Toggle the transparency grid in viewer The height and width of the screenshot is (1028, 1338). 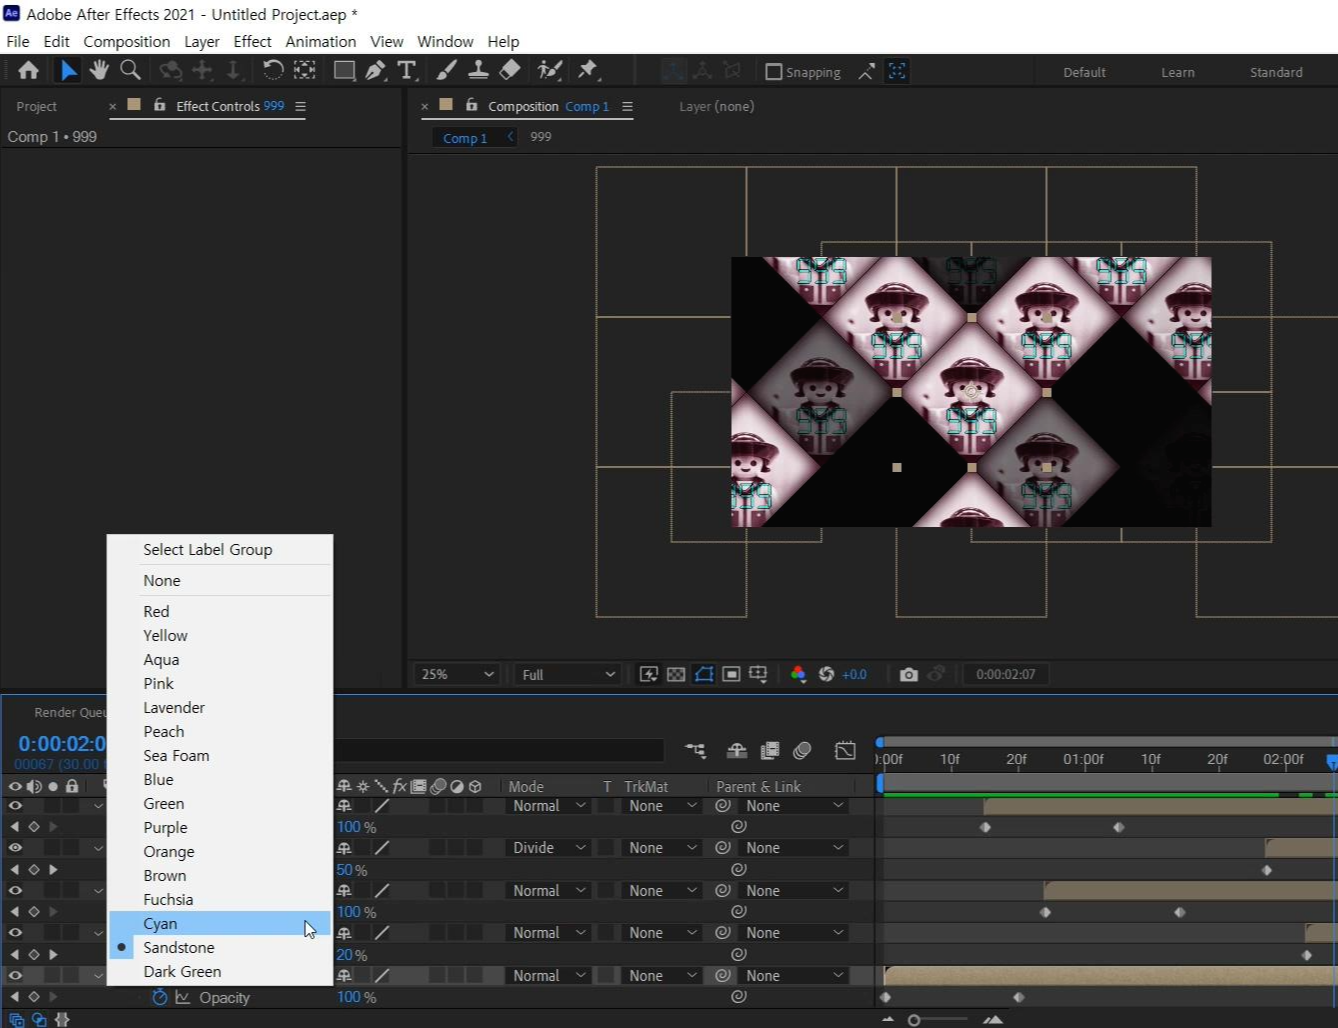point(676,674)
